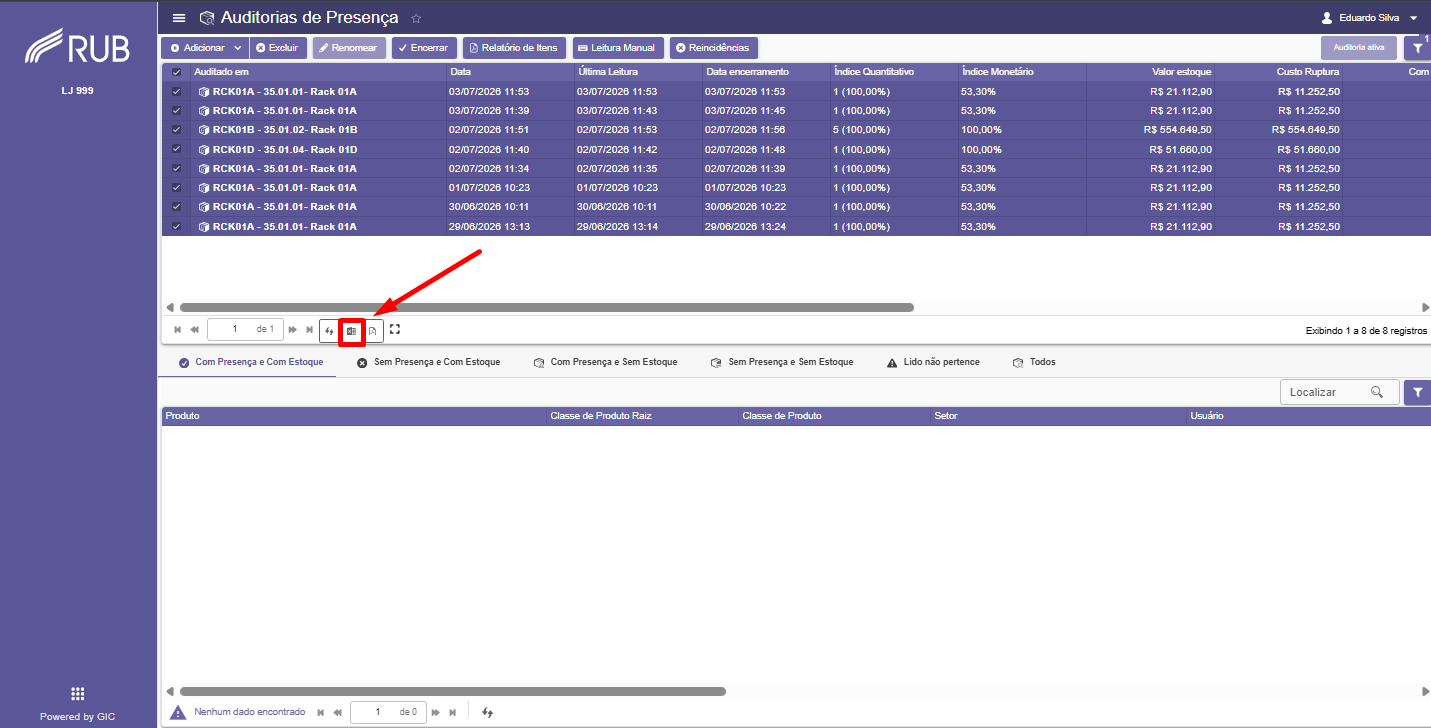The width and height of the screenshot is (1431, 728).
Task: Click the Renomear button
Action: (349, 47)
